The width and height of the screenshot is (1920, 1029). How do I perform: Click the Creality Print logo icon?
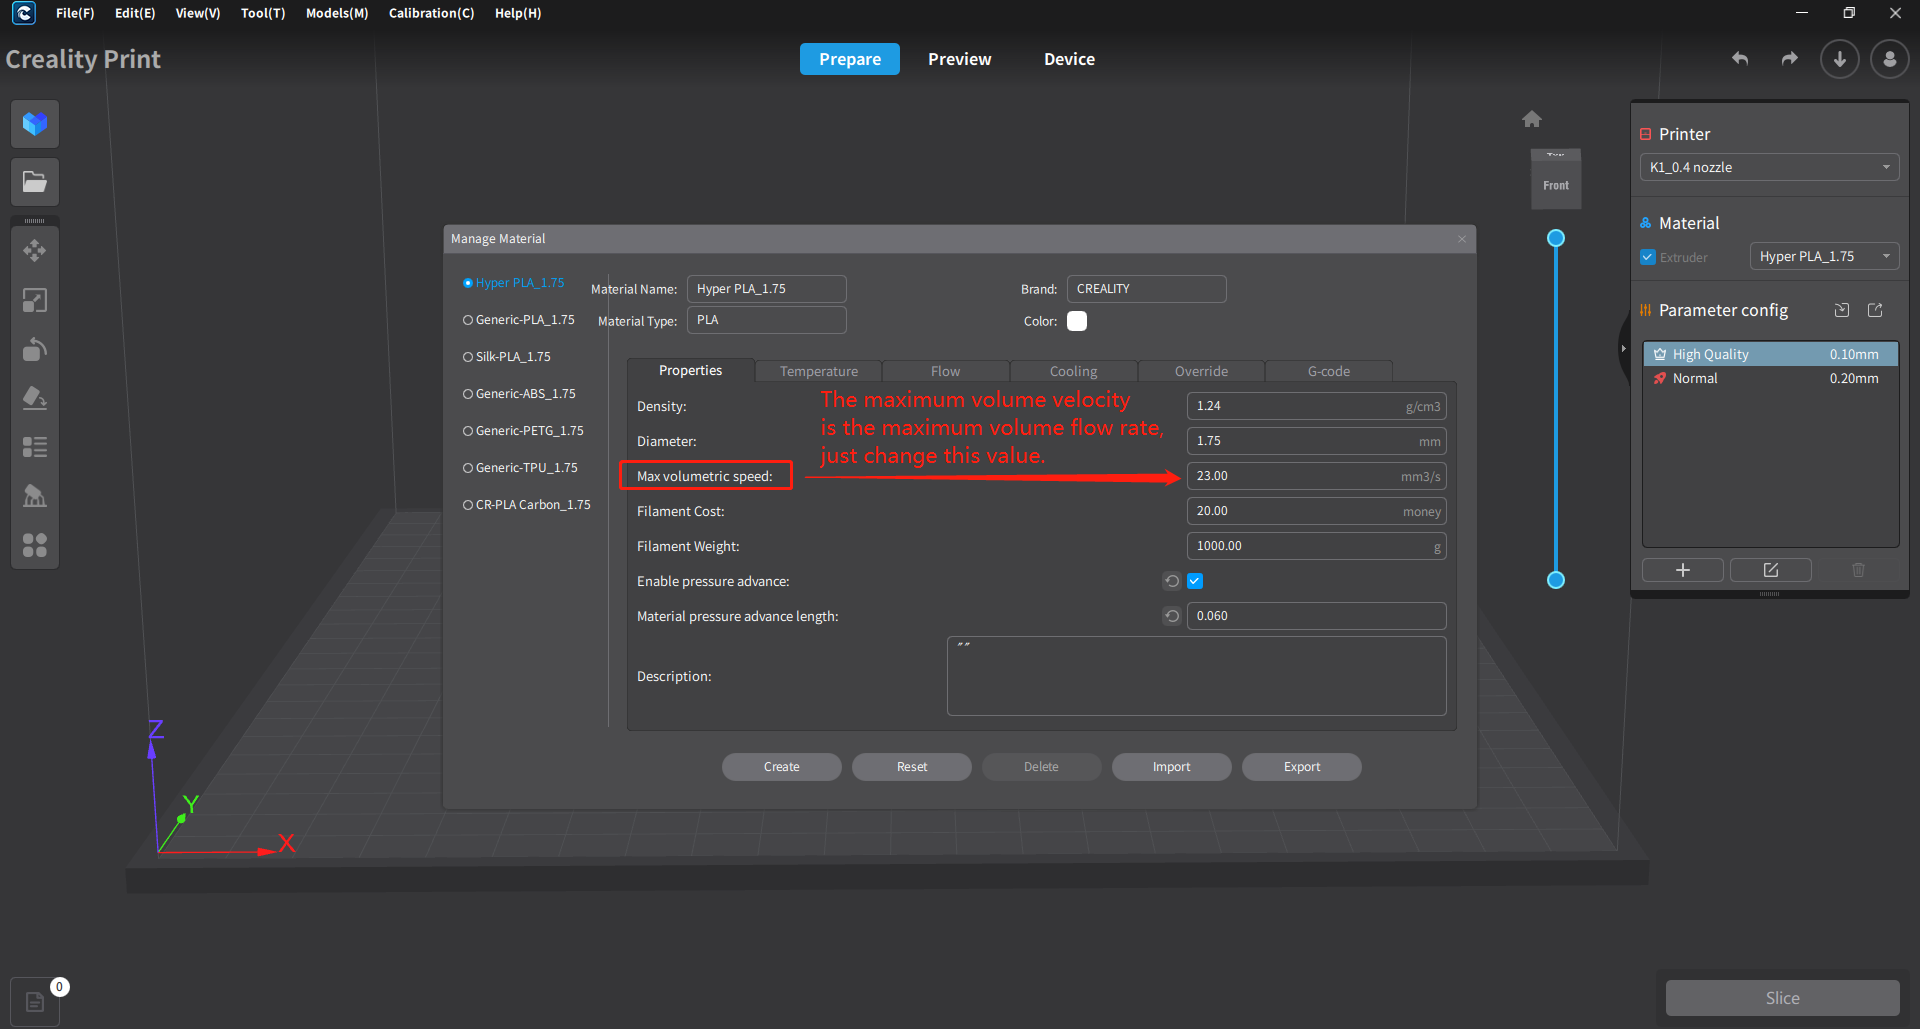(x=24, y=13)
